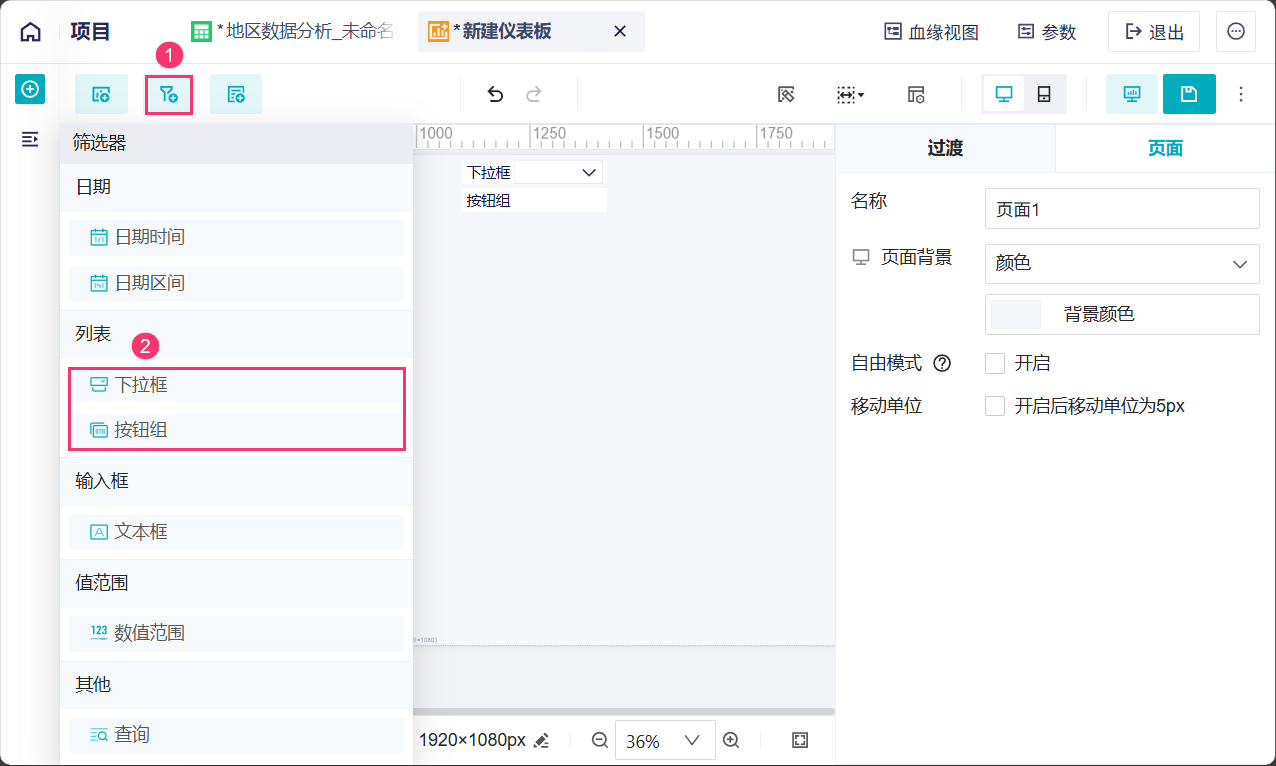Click the home icon

point(31,32)
